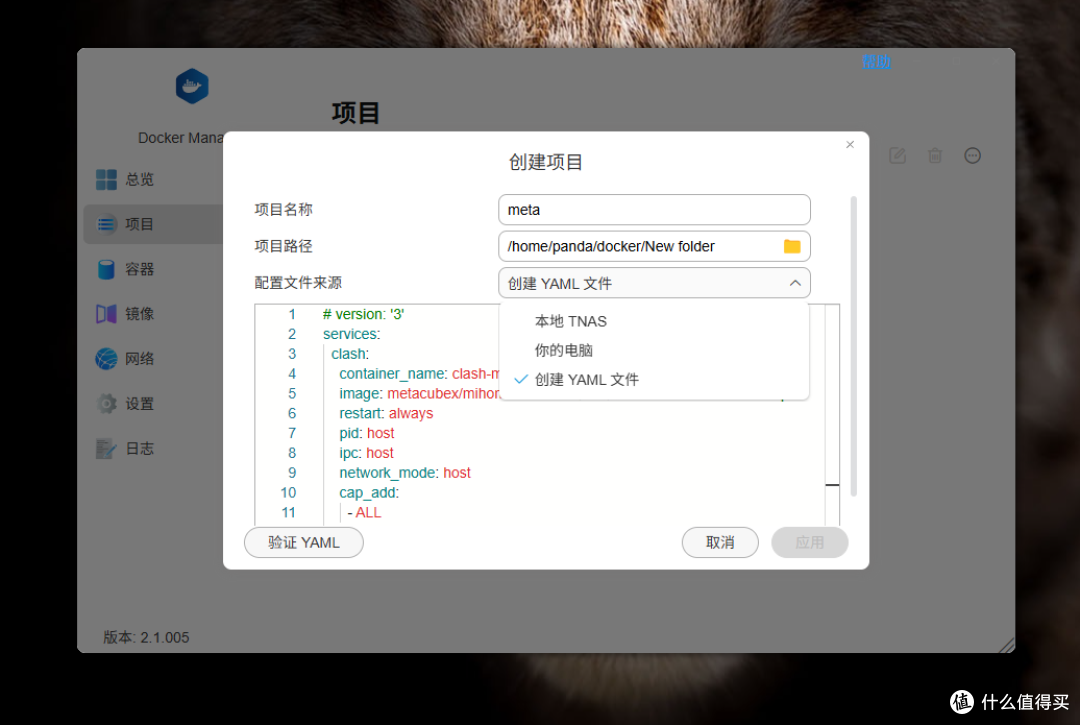Click the 'network_mode: host' code line
The width and height of the screenshot is (1080, 725).
(x=404, y=473)
